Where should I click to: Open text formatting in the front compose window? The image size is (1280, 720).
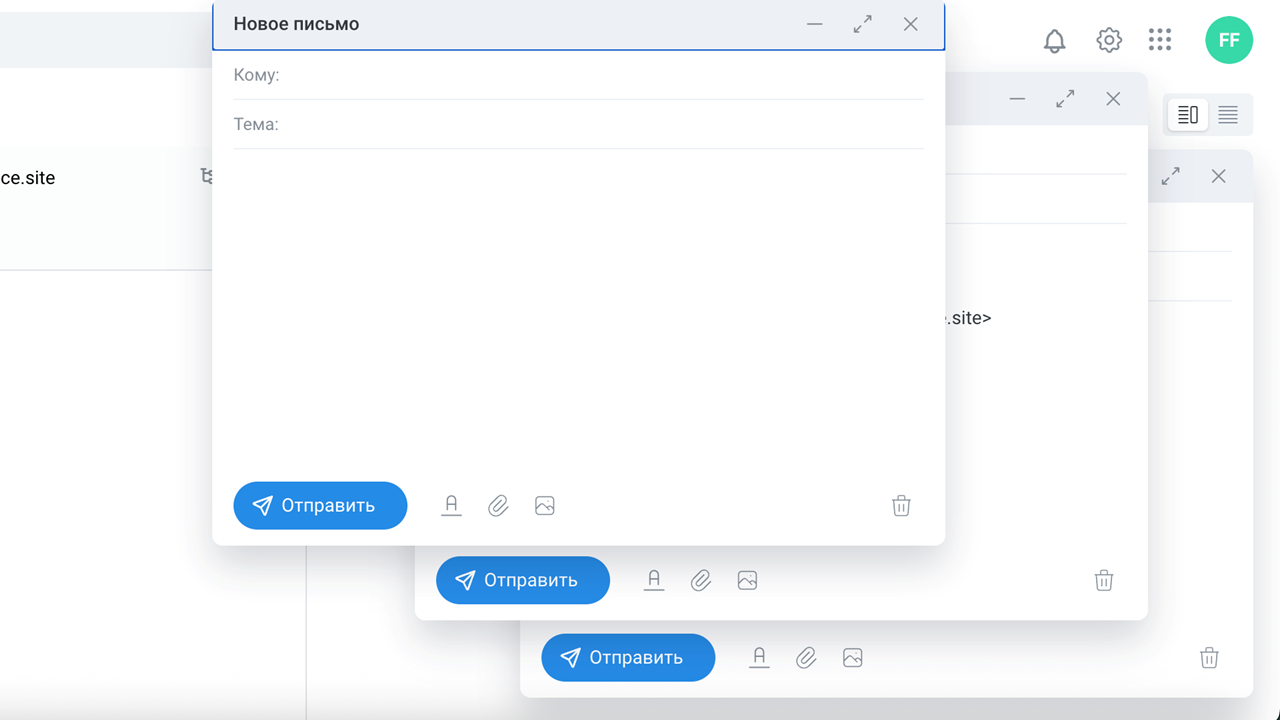(451, 506)
